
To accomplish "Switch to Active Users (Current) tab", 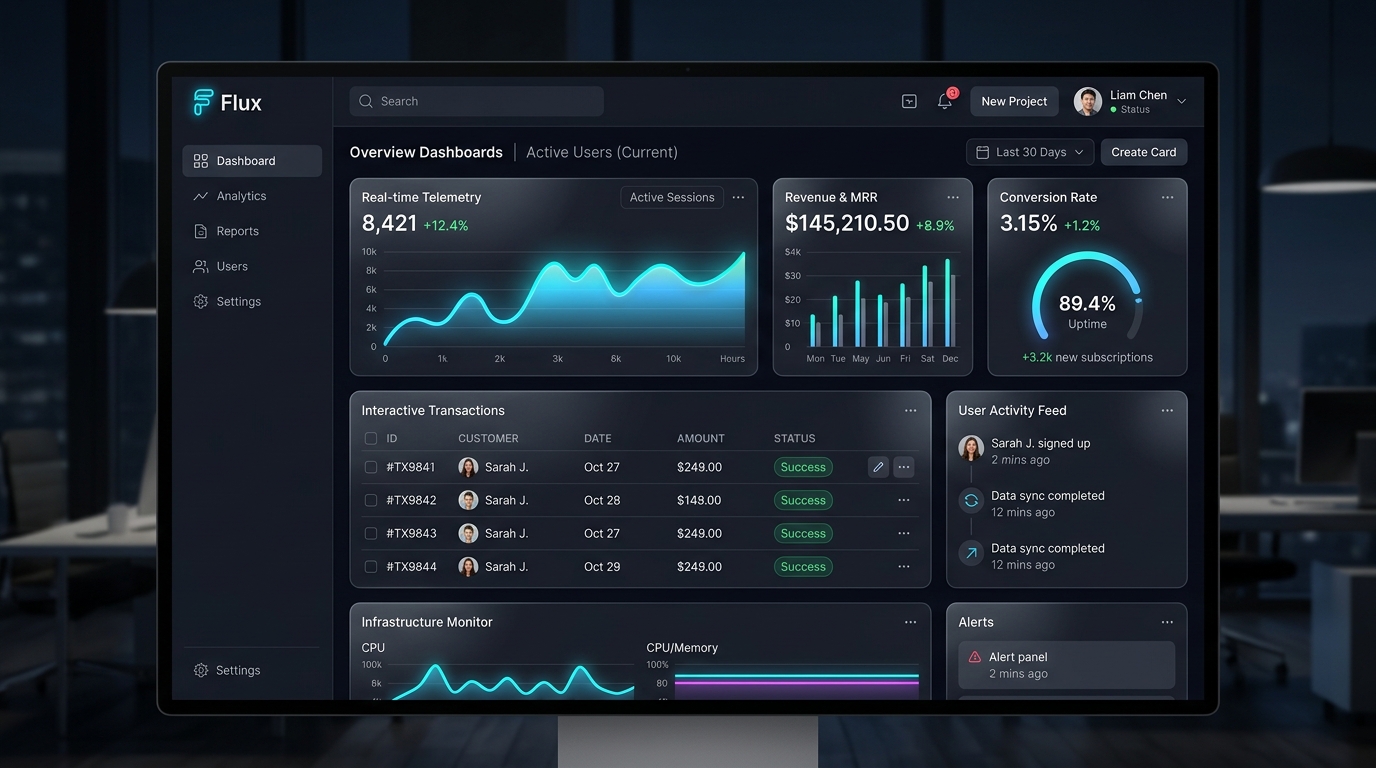I will coord(602,152).
